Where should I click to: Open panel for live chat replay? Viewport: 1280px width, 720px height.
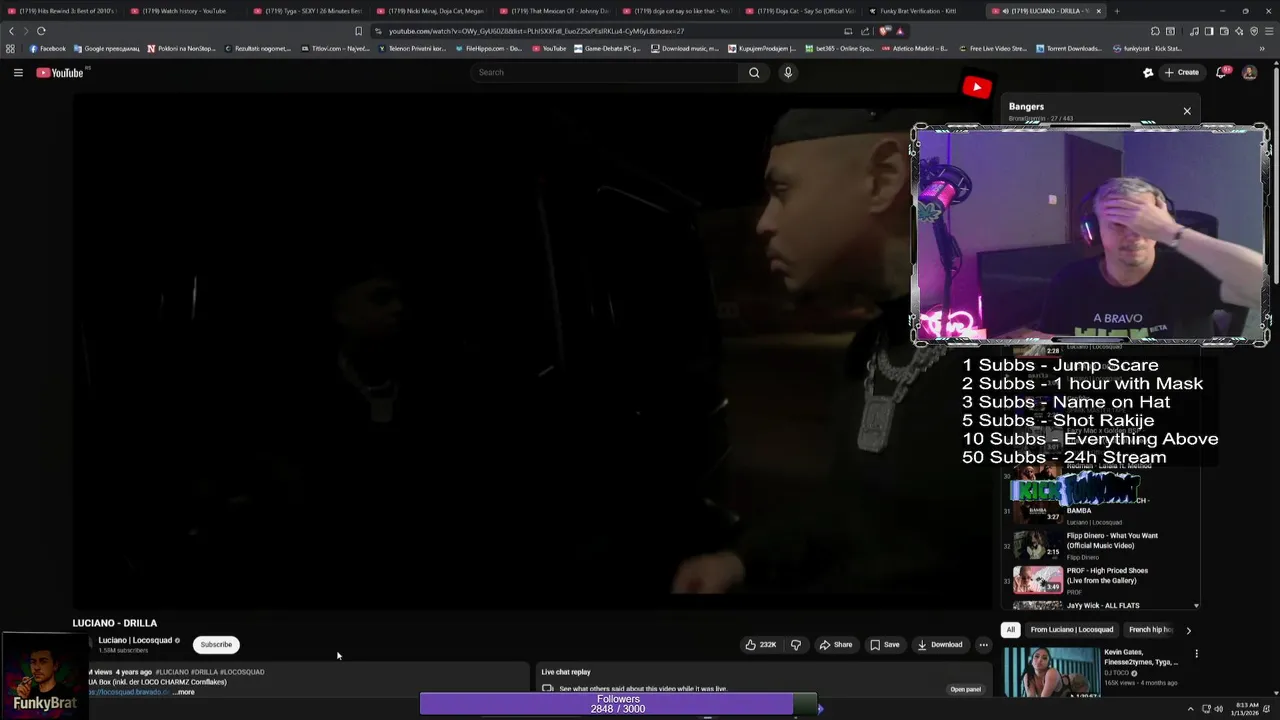click(965, 689)
